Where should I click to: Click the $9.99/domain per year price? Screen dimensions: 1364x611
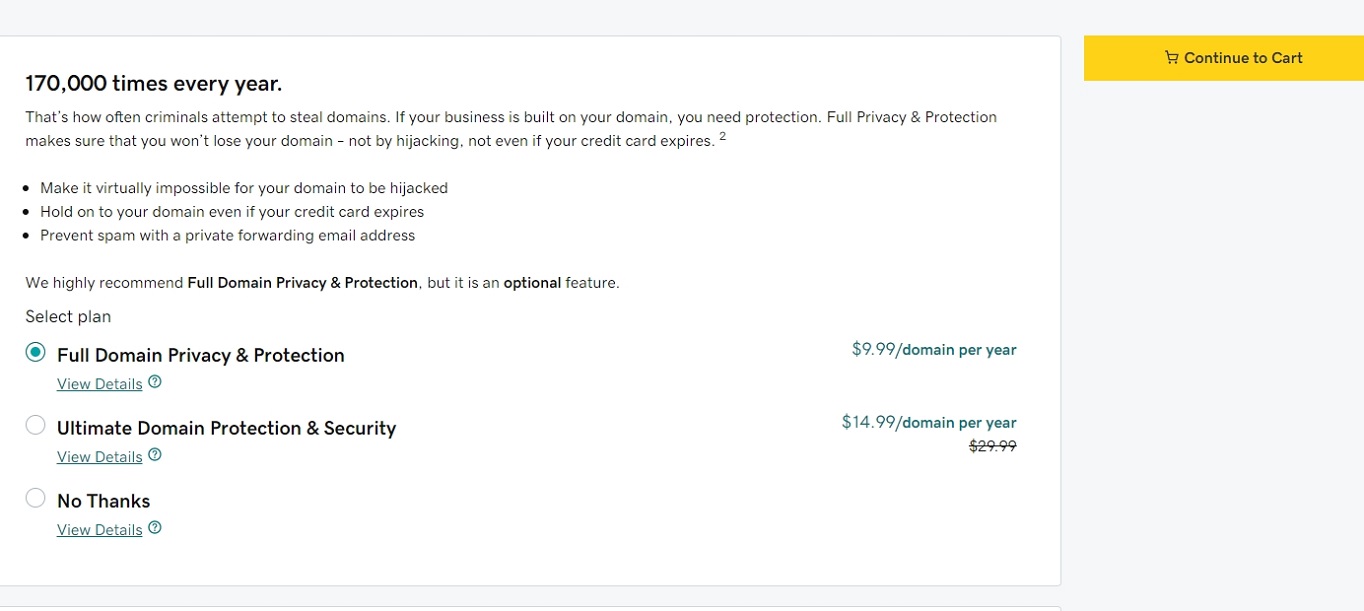click(x=934, y=350)
